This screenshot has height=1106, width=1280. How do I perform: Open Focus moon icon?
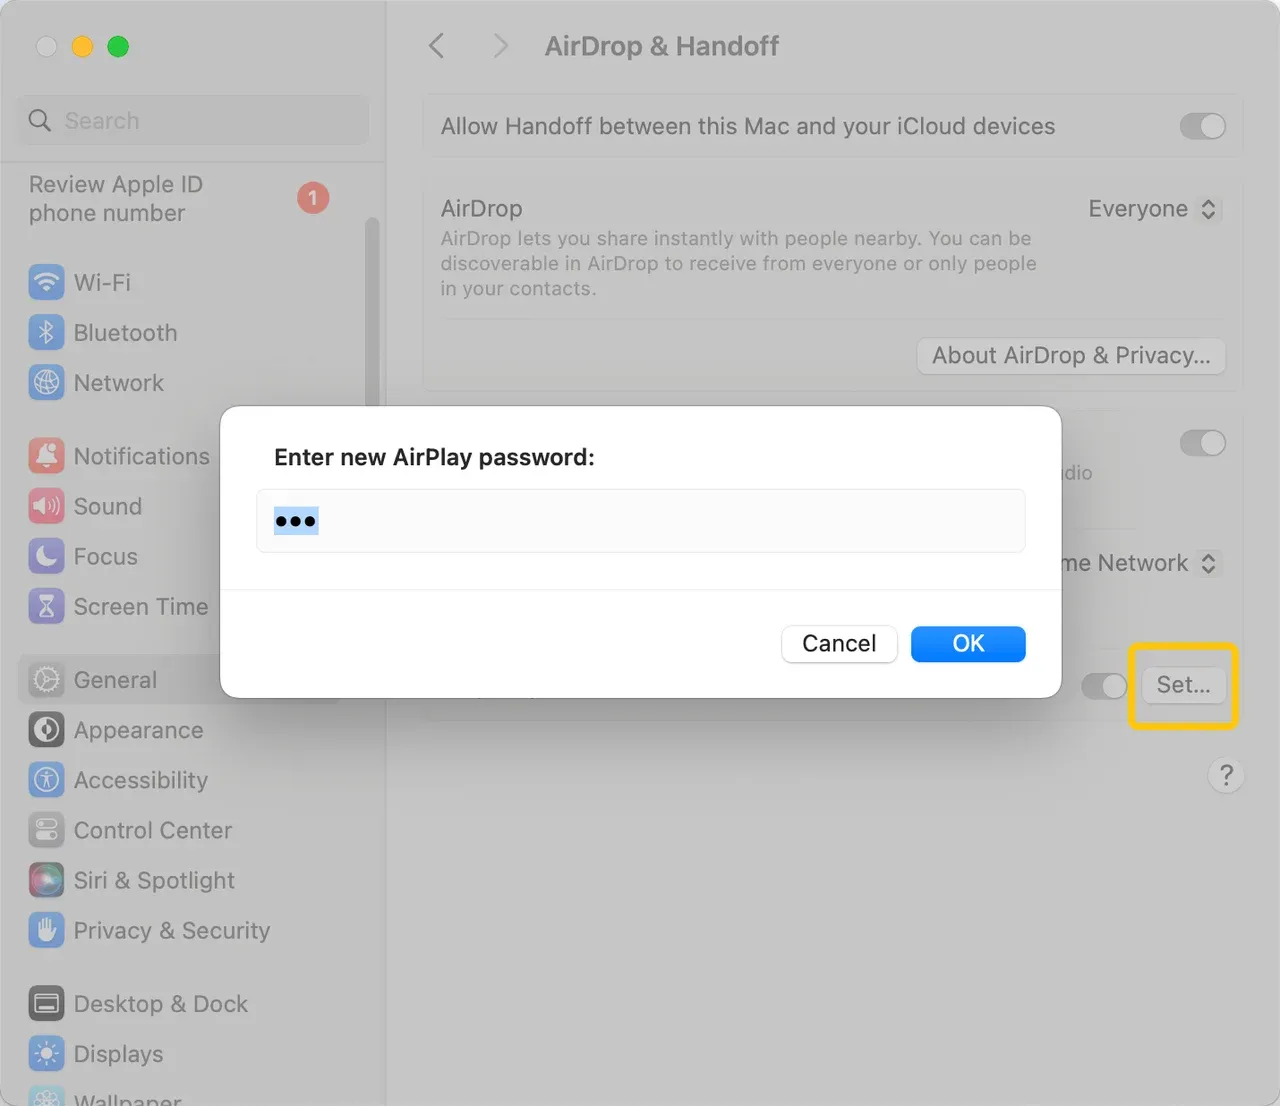(46, 556)
